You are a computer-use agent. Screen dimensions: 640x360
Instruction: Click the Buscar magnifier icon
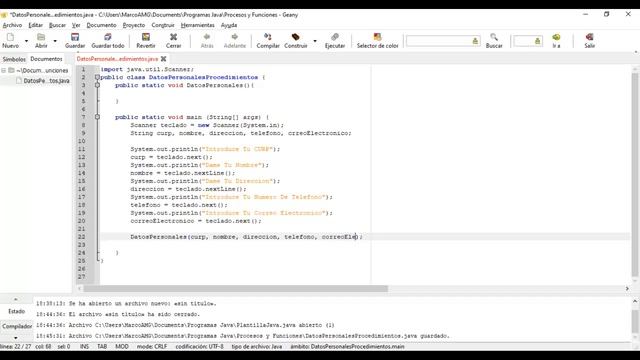(x=494, y=38)
